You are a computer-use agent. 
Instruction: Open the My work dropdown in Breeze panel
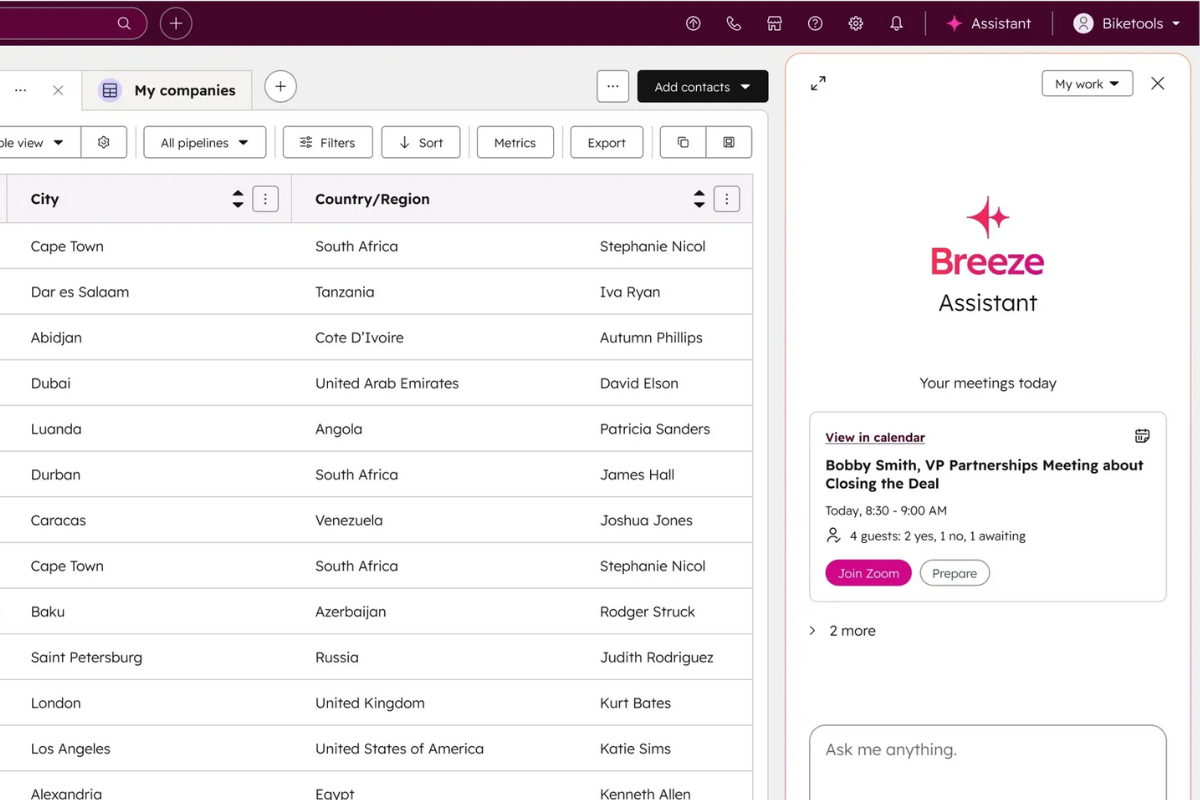[x=1087, y=83]
